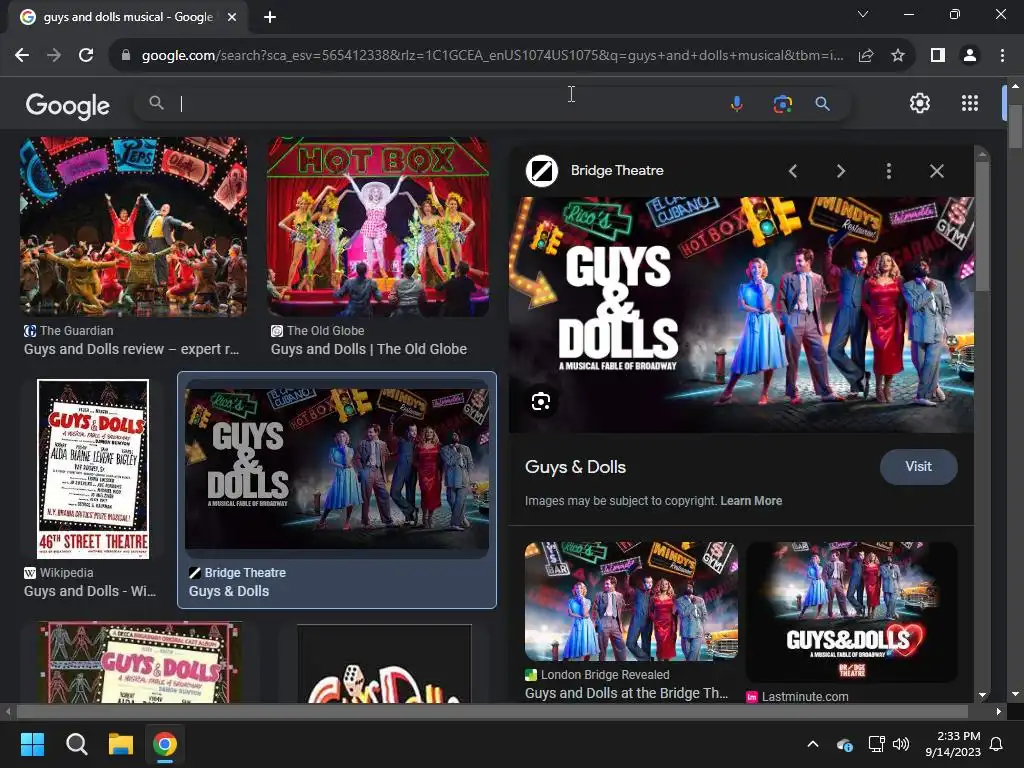Focus the Google search box
Viewport: 1024px width, 768px height.
pos(451,103)
